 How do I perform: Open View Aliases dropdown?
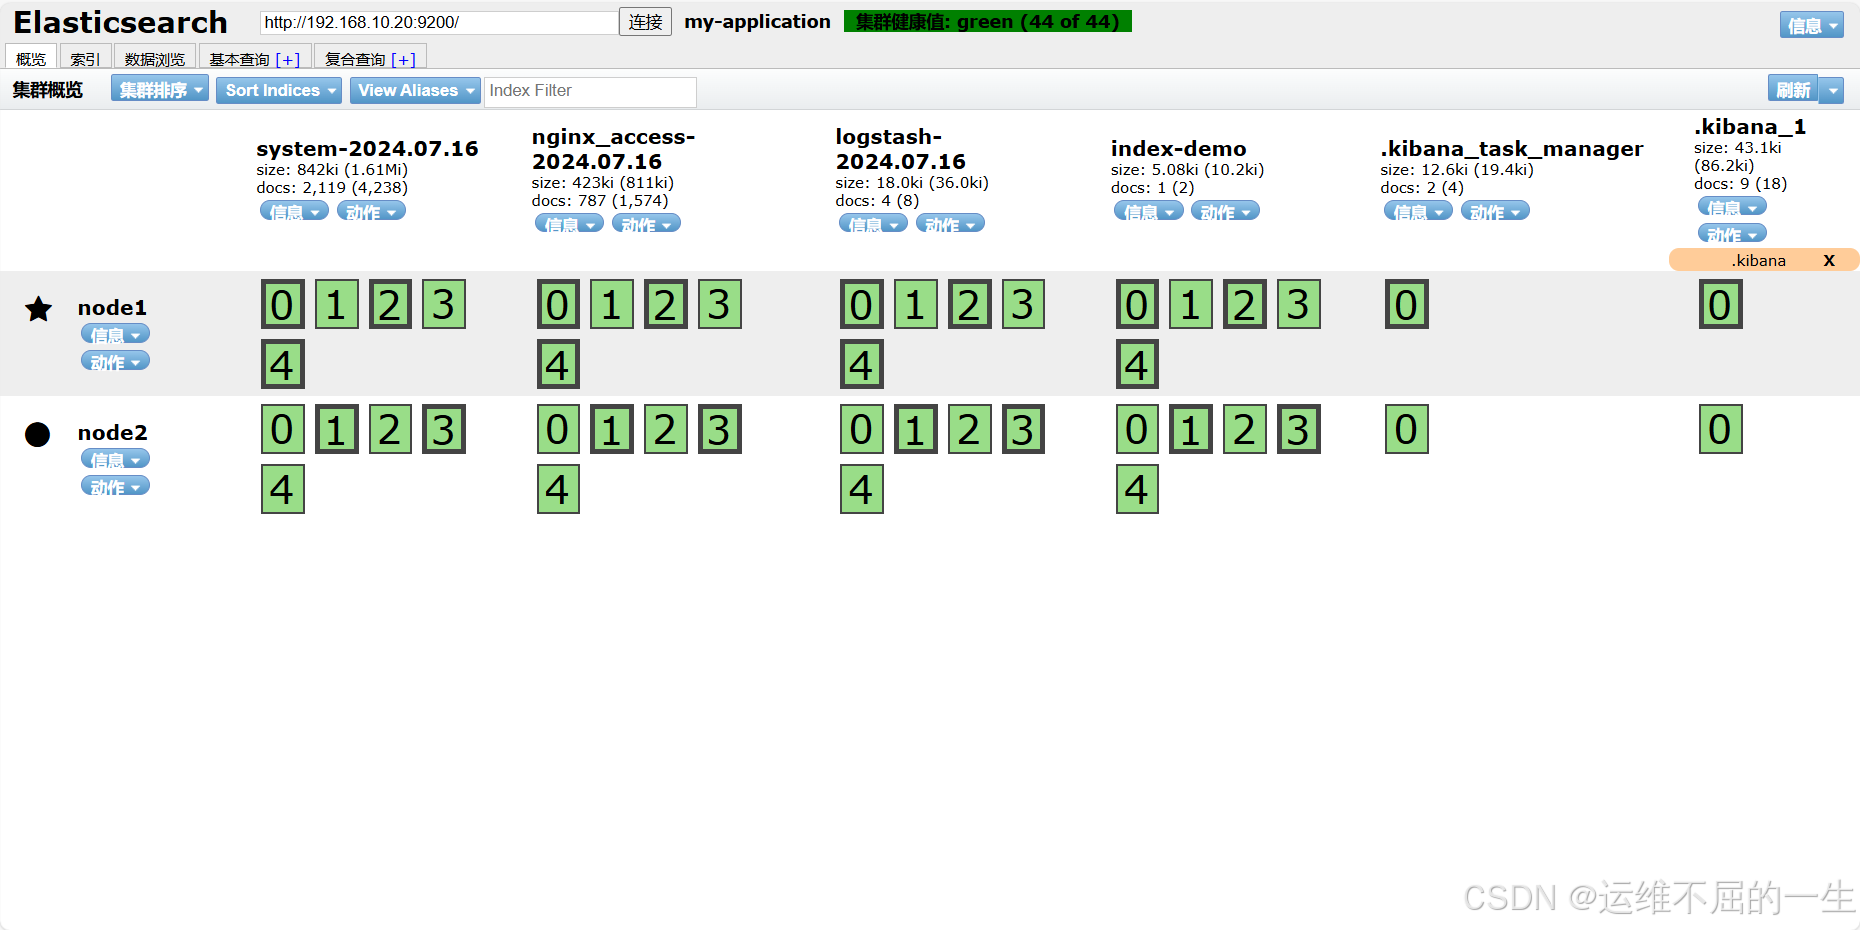point(415,90)
